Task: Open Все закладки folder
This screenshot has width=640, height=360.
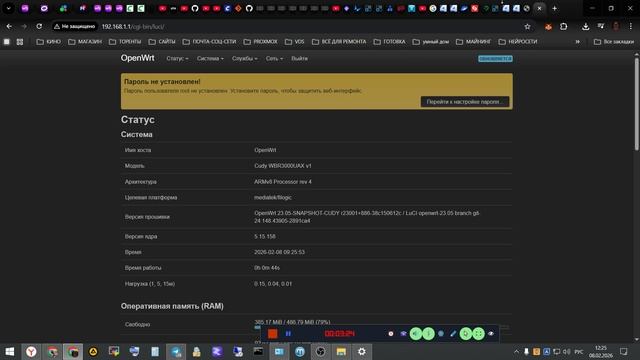Action: 614,42
